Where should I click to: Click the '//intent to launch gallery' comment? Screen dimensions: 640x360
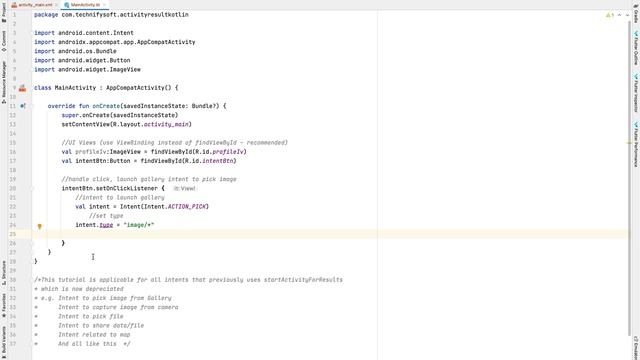(120, 198)
